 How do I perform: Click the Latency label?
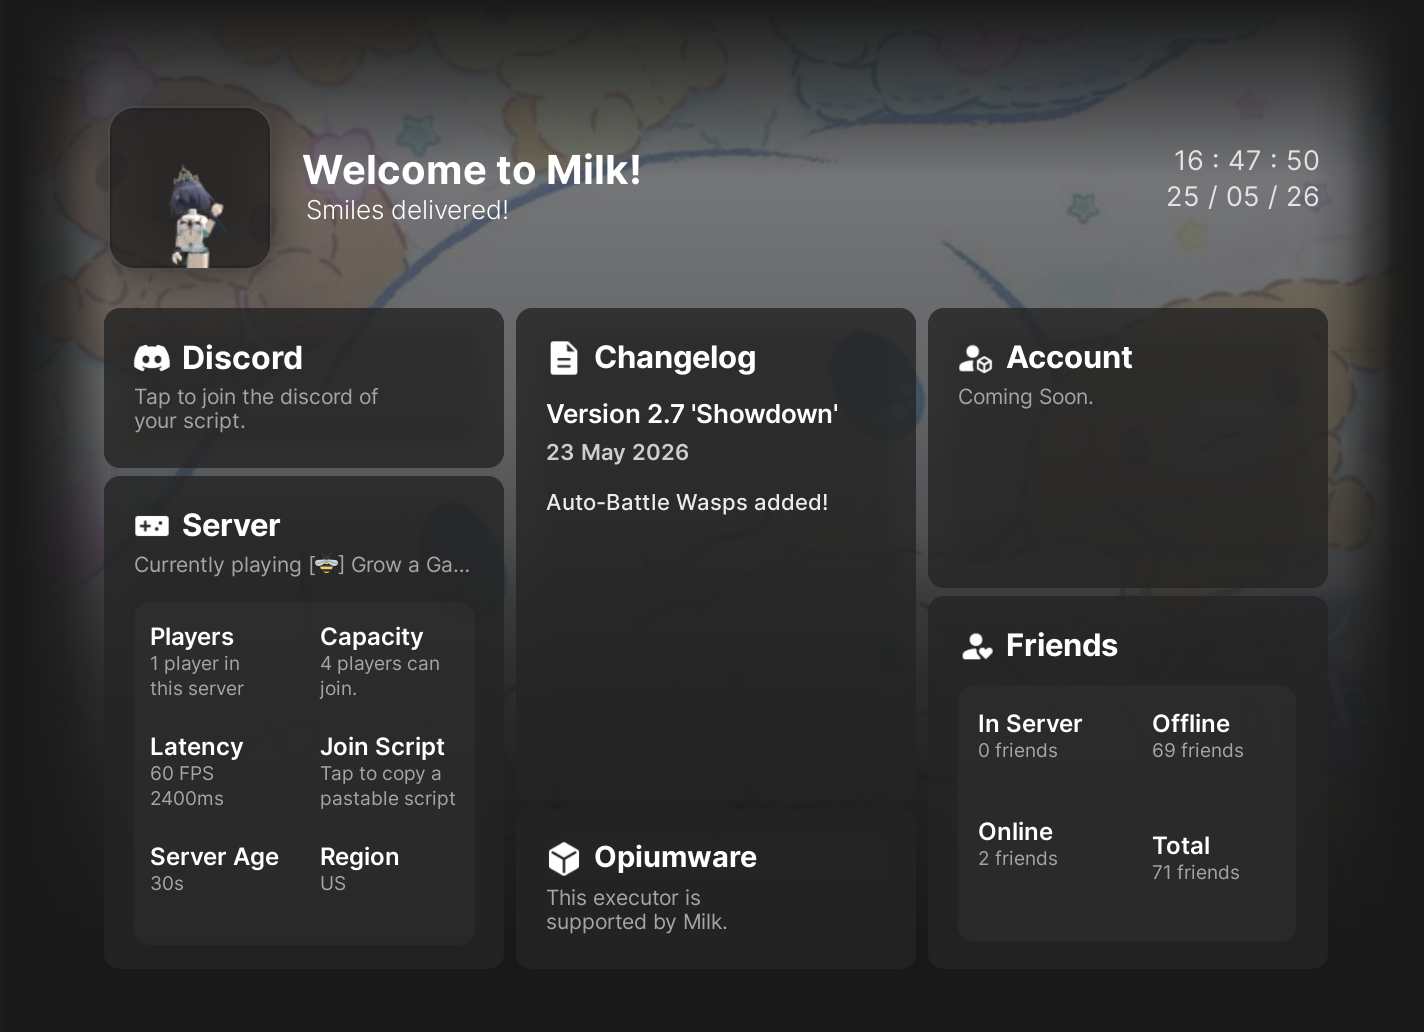pyautogui.click(x=196, y=747)
